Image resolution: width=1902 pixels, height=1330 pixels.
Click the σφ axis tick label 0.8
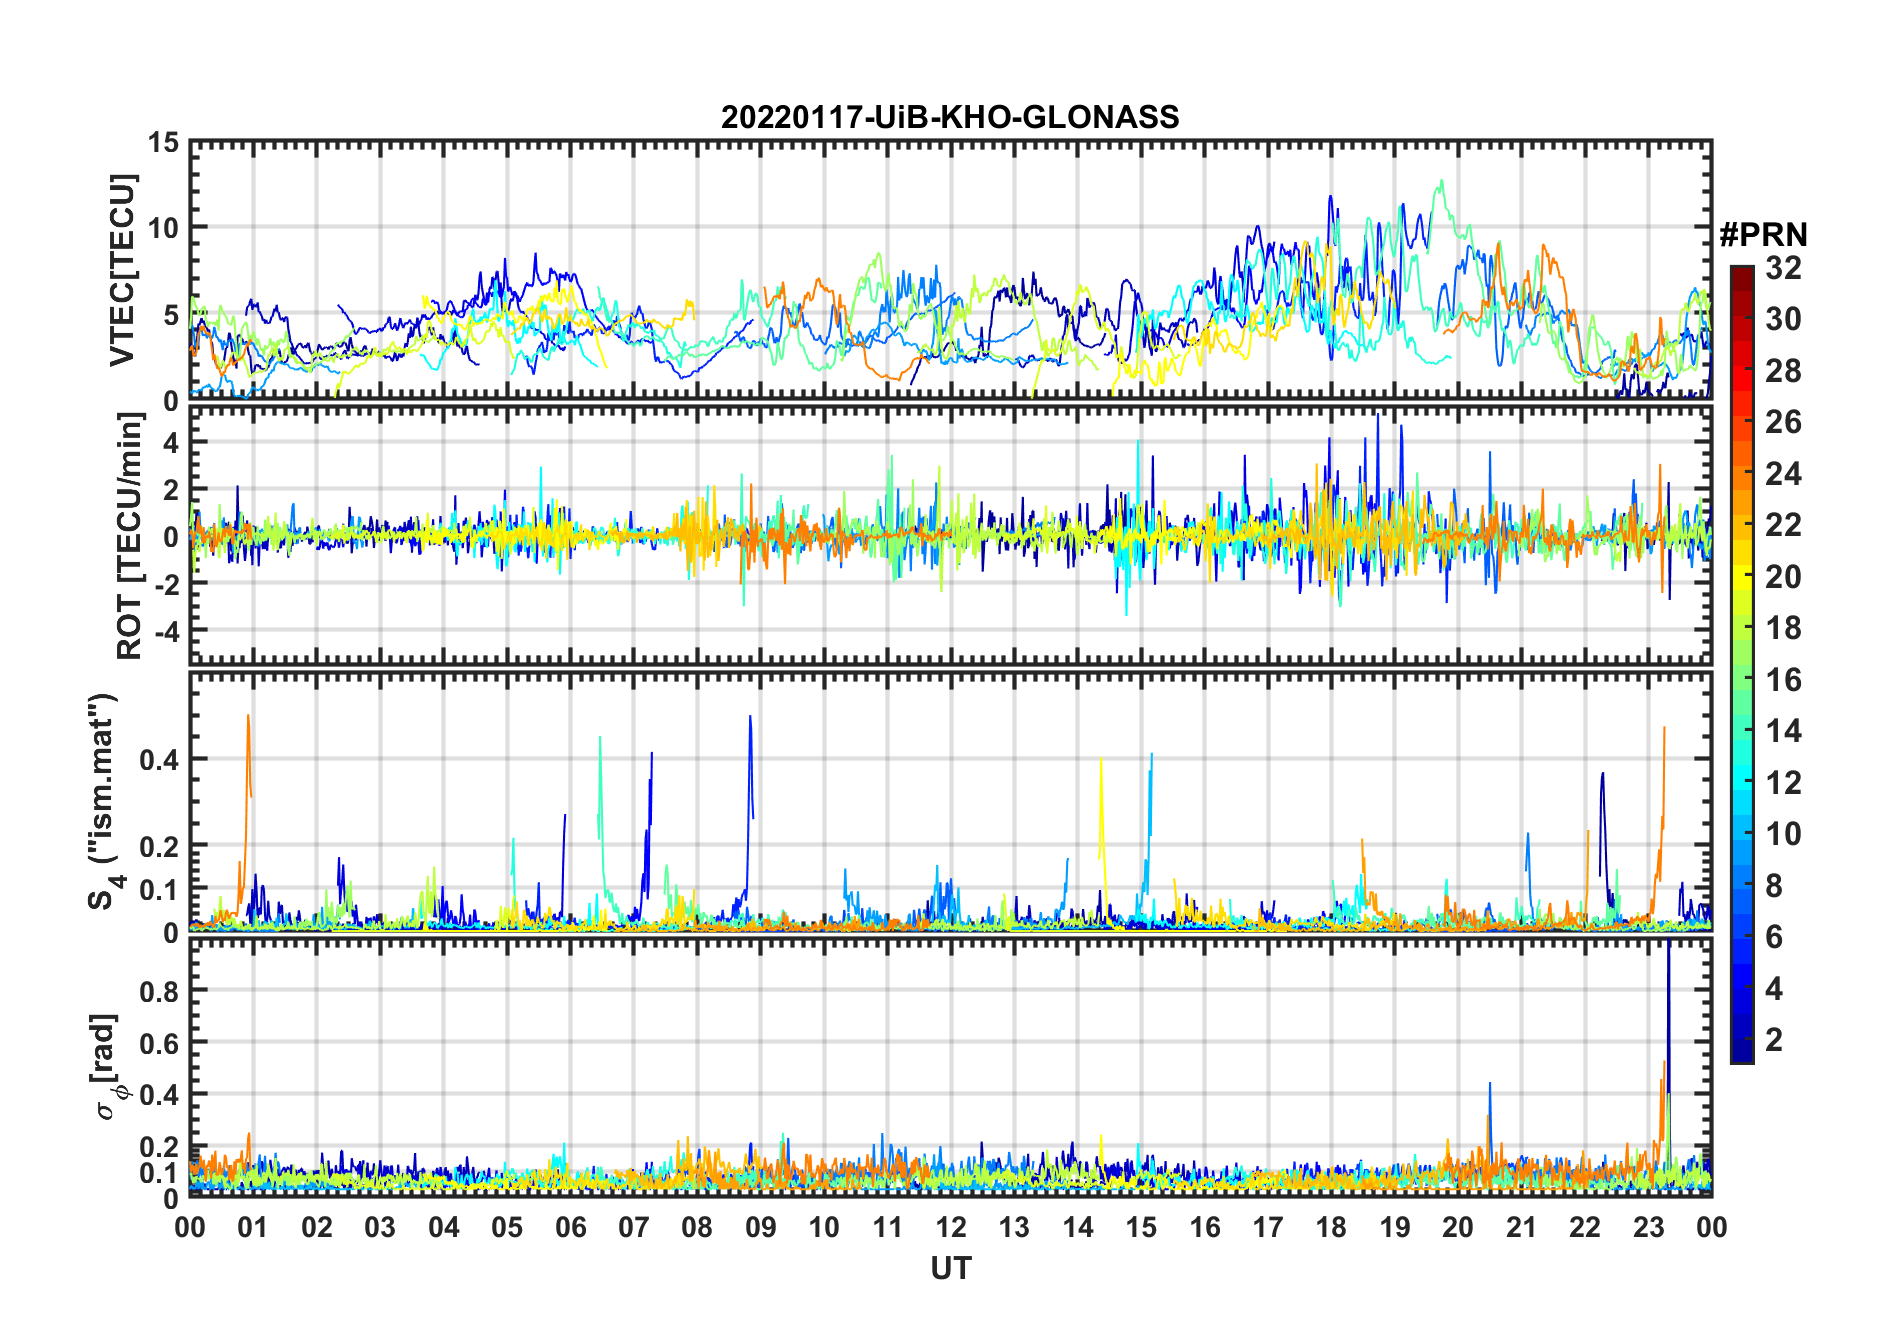(x=160, y=991)
